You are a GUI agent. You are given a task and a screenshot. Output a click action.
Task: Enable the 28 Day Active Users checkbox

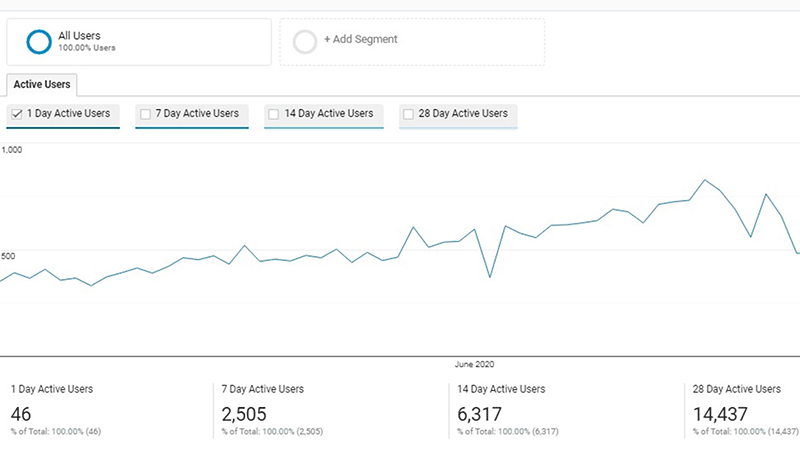(408, 114)
